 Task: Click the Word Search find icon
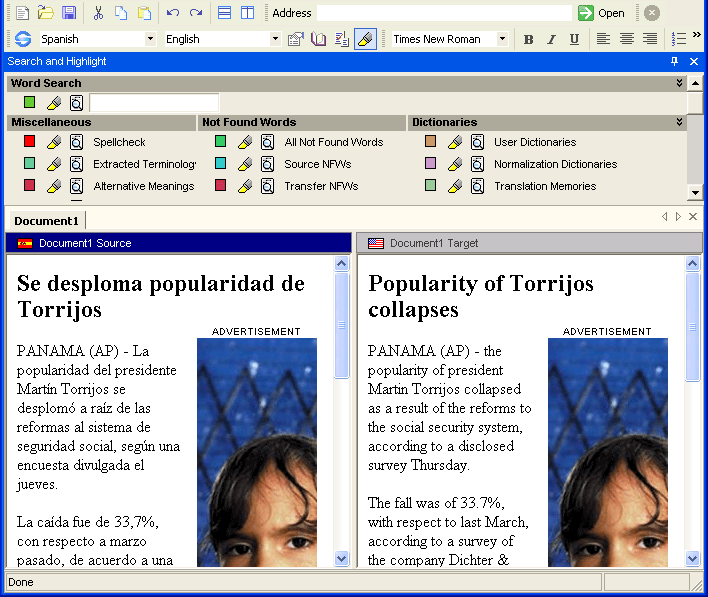(76, 103)
